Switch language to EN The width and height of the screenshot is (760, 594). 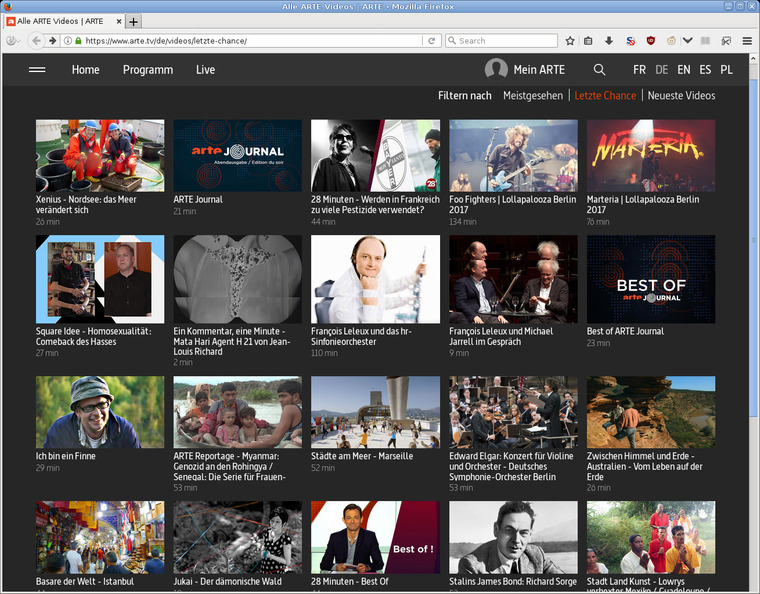tap(684, 70)
